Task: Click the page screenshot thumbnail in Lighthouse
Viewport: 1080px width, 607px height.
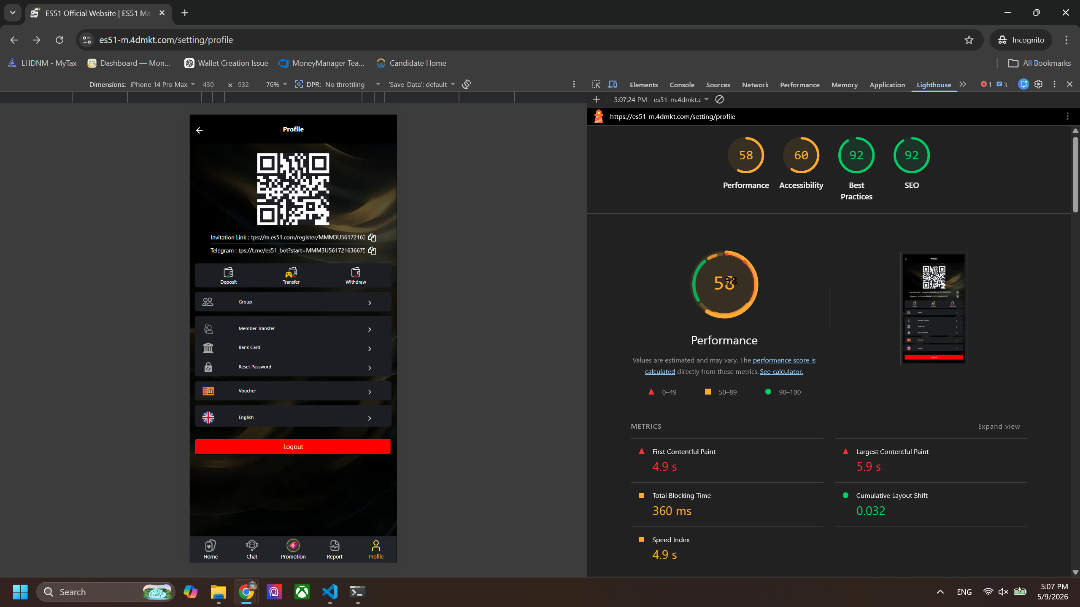Action: (x=933, y=308)
